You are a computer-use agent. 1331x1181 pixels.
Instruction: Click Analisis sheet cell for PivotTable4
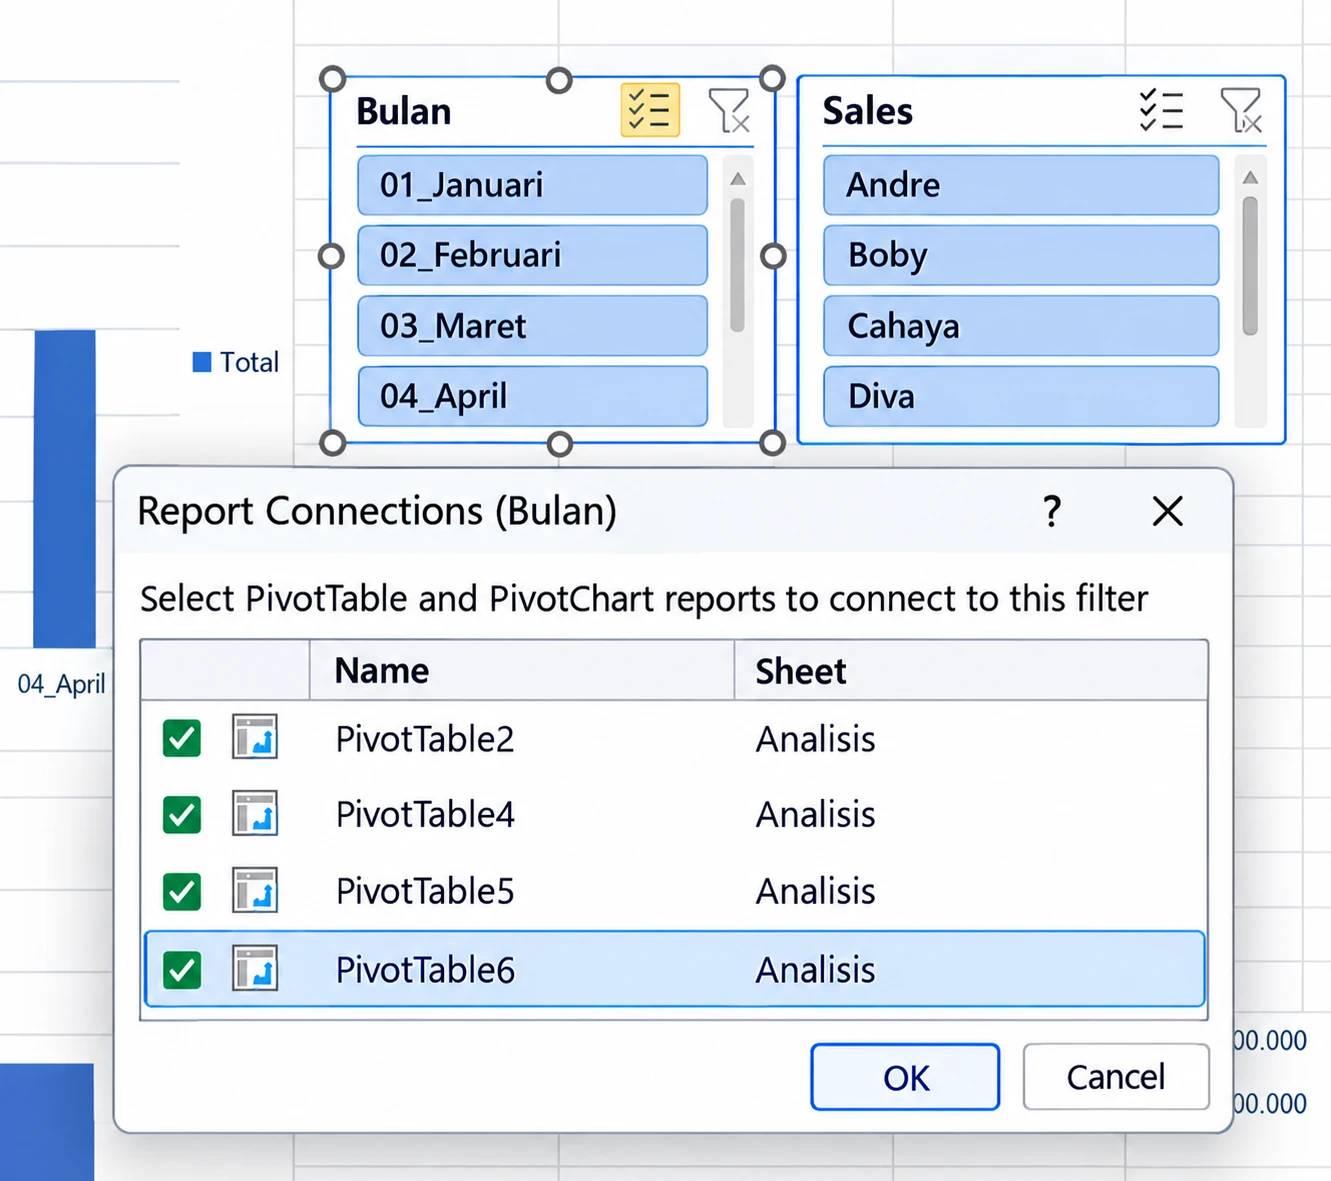tap(815, 815)
